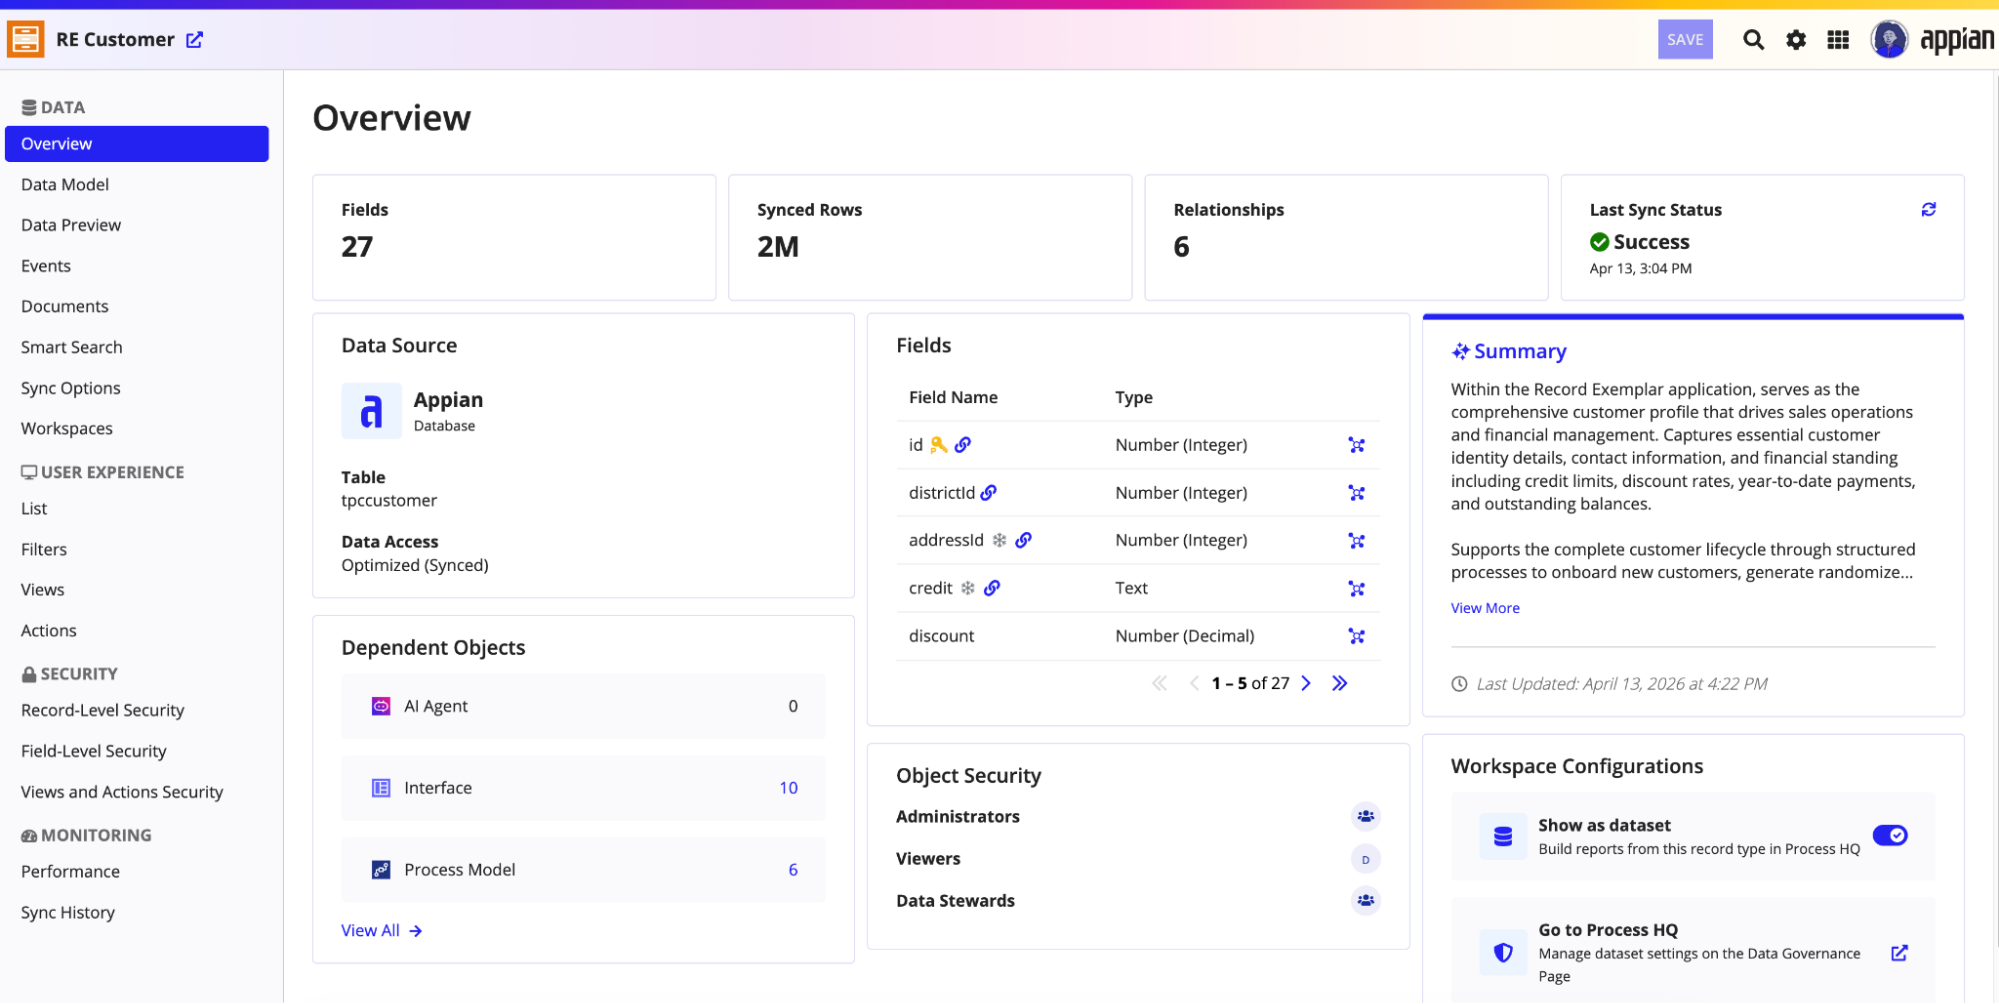
Task: Click View All dependent objects link
Action: point(381,930)
